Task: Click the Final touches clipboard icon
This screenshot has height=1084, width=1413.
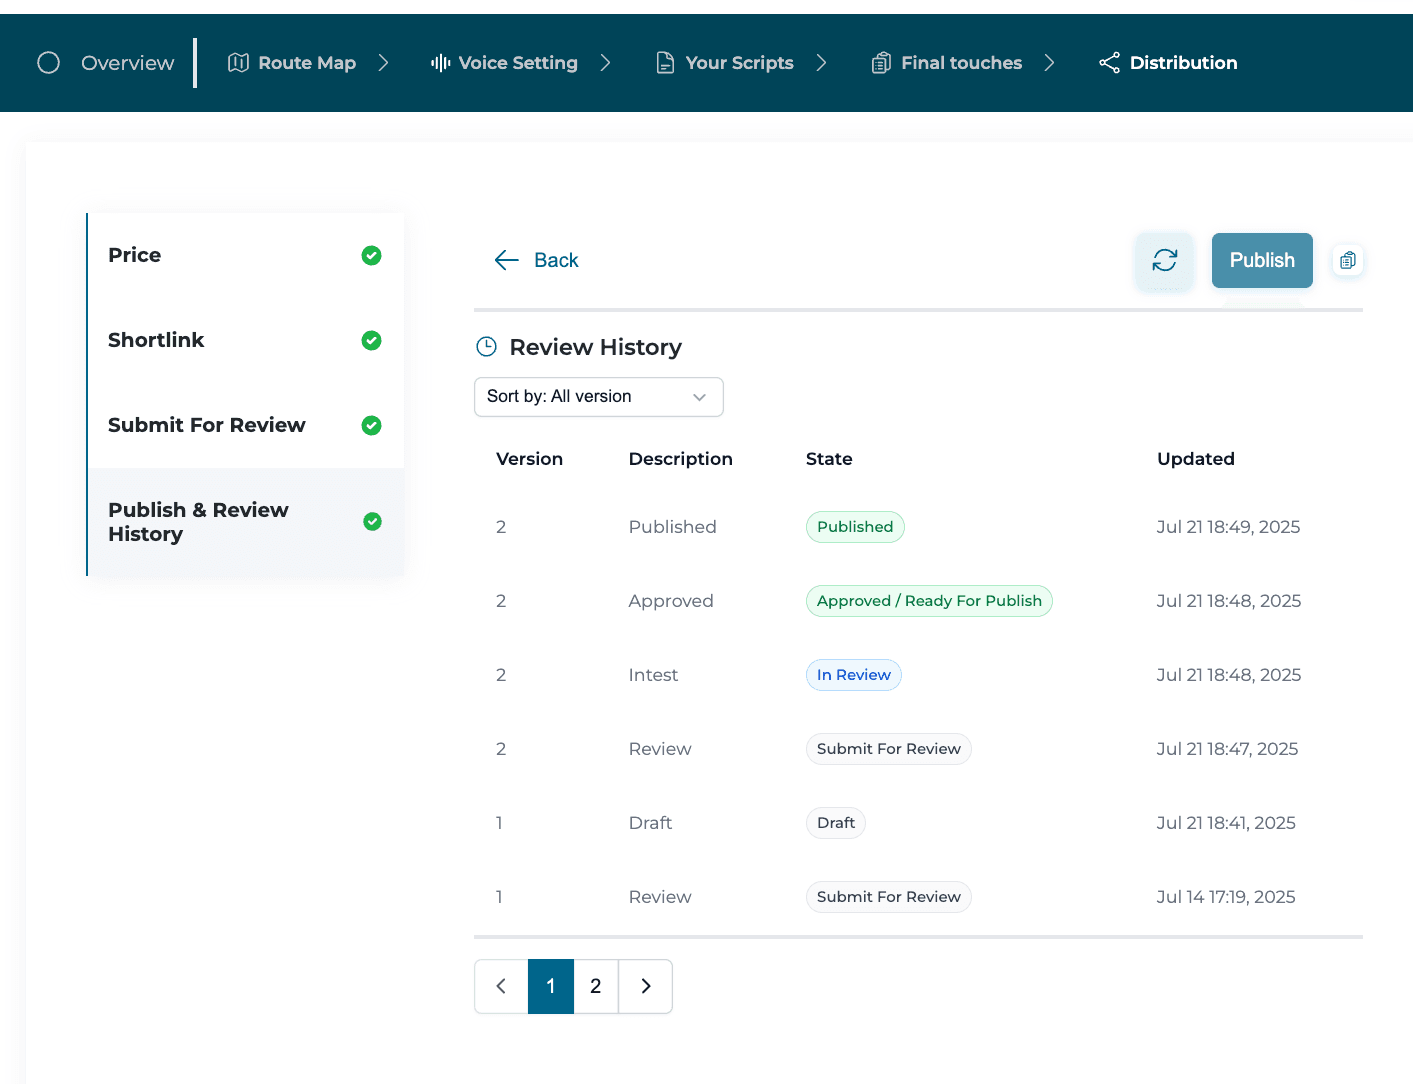Action: (x=881, y=63)
